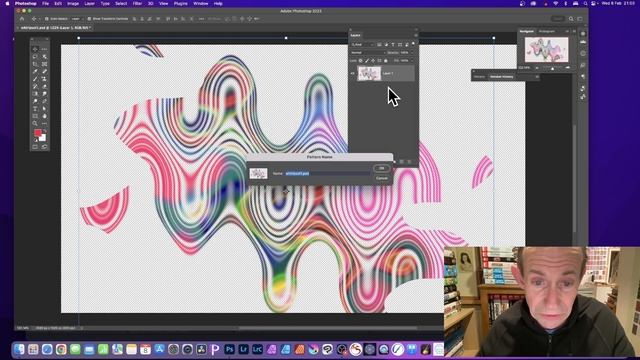Select the Lasso tool
This screenshot has height=360, width=640.
click(x=35, y=57)
